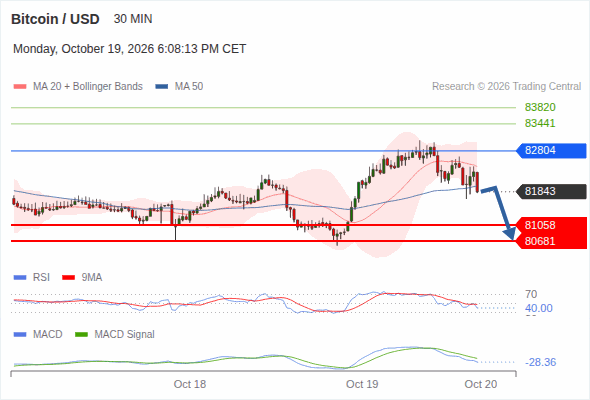Click the Research © 2026 Trading Central credit
This screenshot has height=400, width=590.
506,87
